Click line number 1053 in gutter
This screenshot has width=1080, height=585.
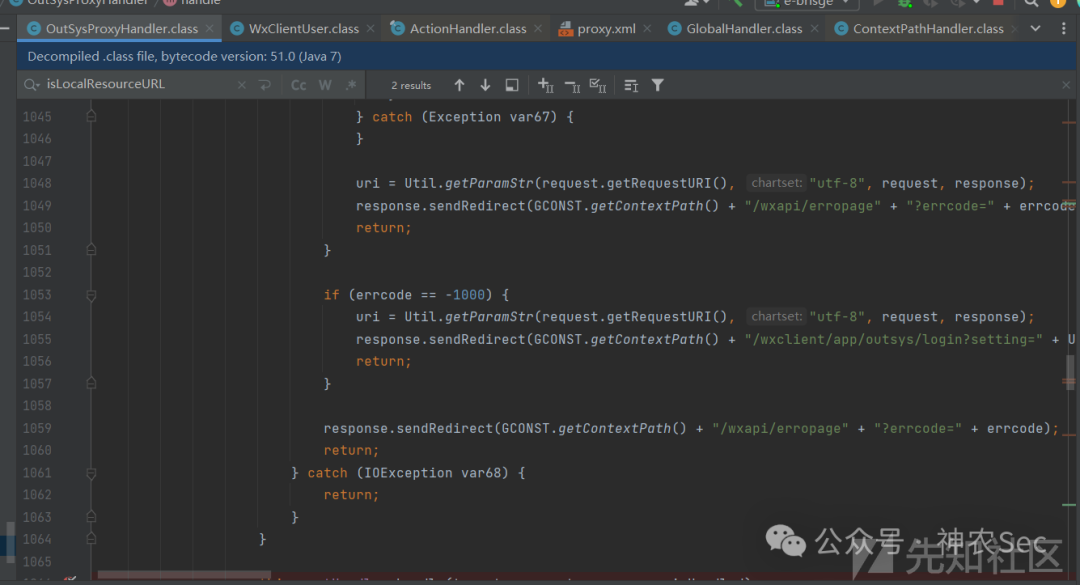pos(37,295)
